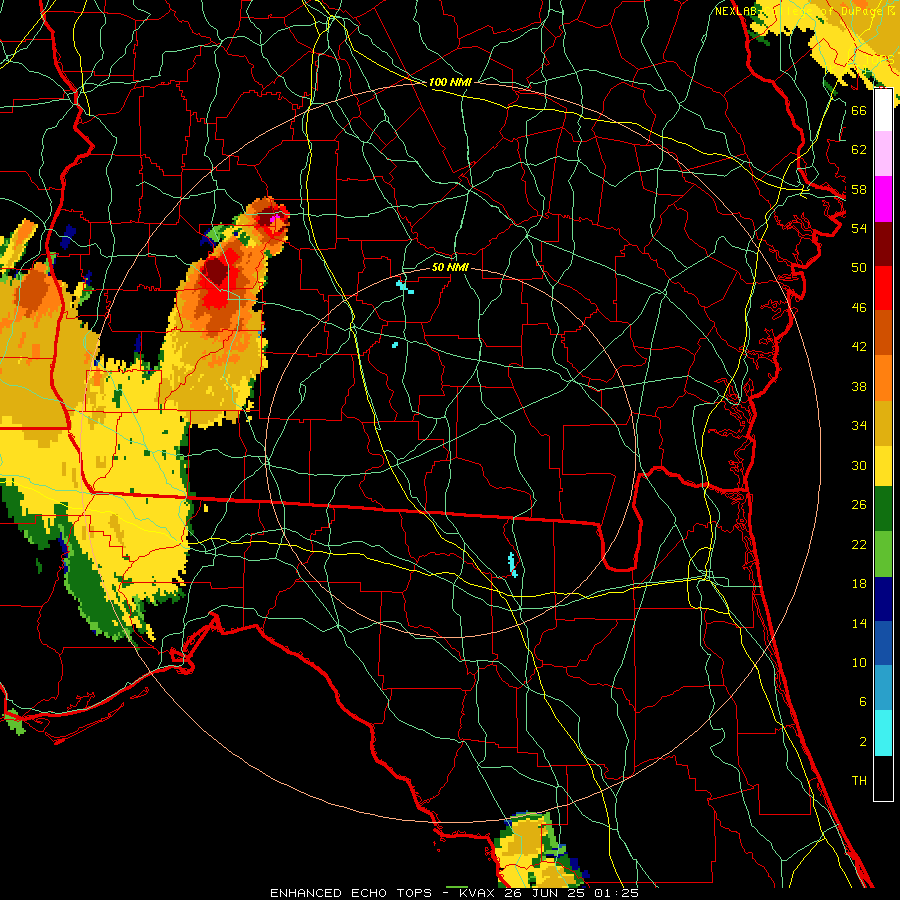The image size is (900, 900).
Task: Click the "6" legend value
Action: point(862,702)
